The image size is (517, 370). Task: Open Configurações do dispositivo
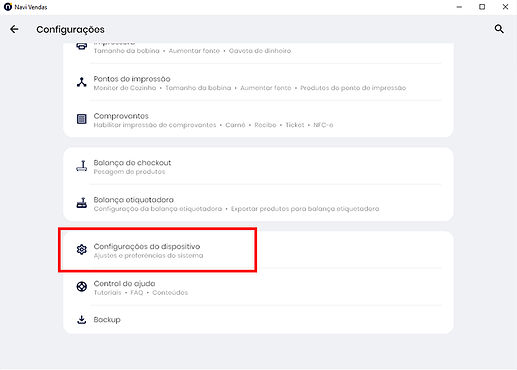tap(258, 250)
